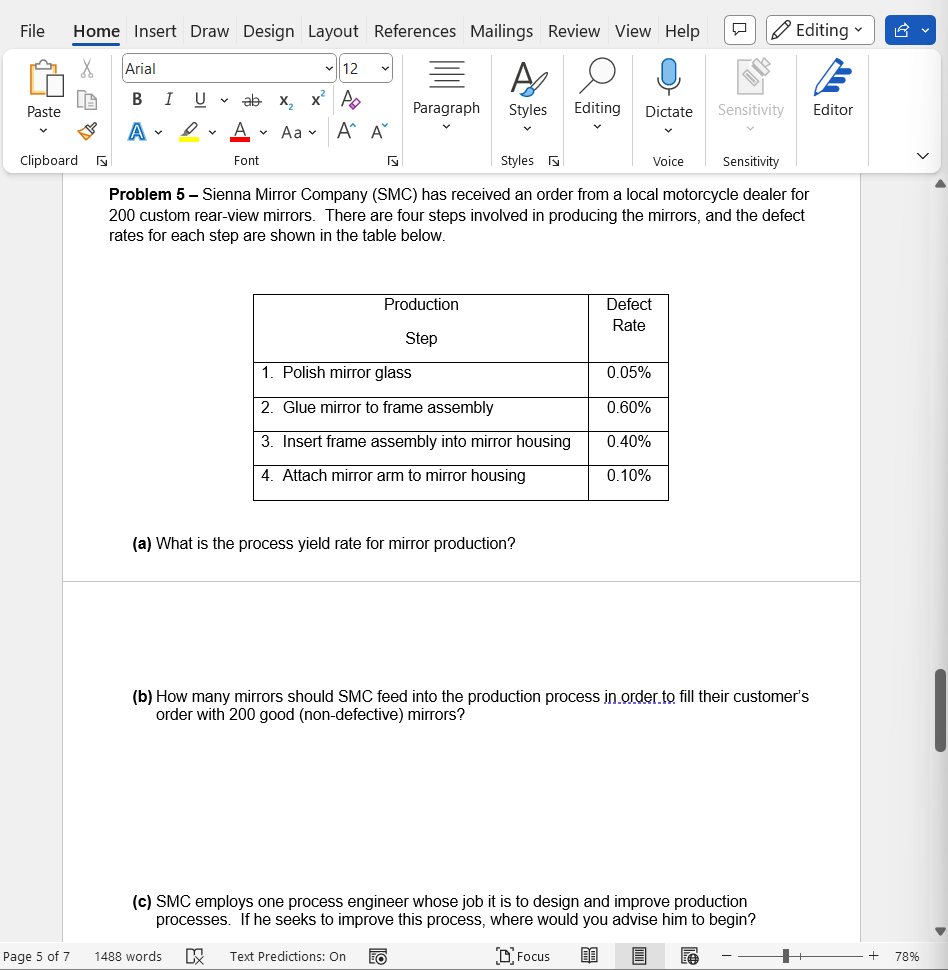Decrease font size
Viewport: 948px width, 970px height.
pos(379,131)
